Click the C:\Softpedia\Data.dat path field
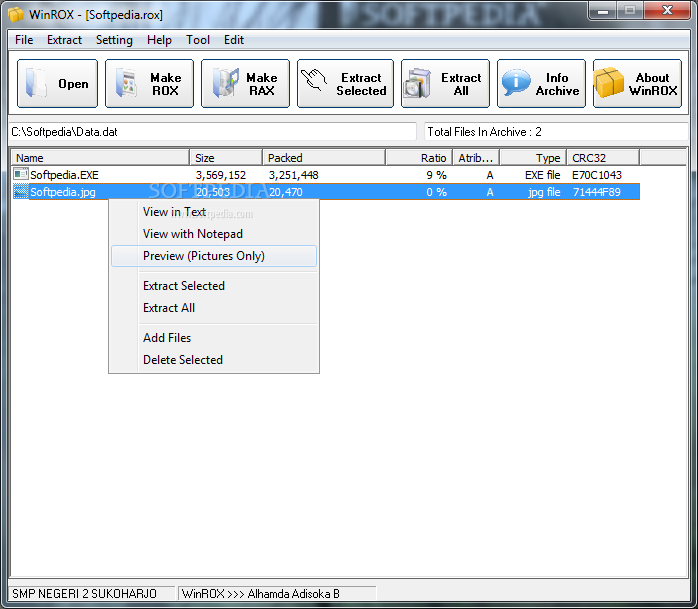 213,132
